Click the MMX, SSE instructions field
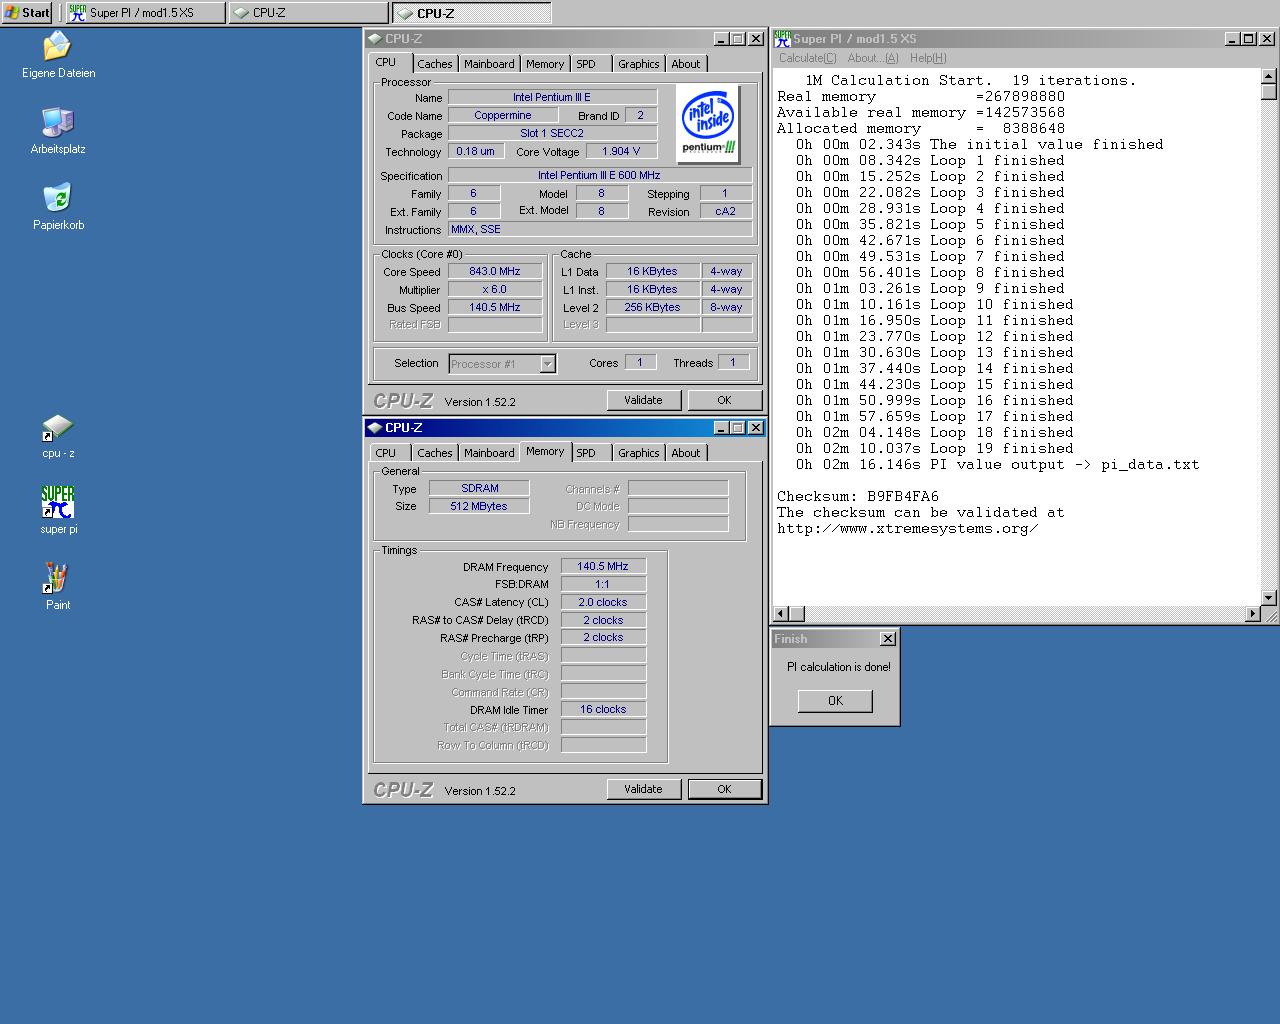Screen dimensions: 1280x1024 [x=600, y=229]
